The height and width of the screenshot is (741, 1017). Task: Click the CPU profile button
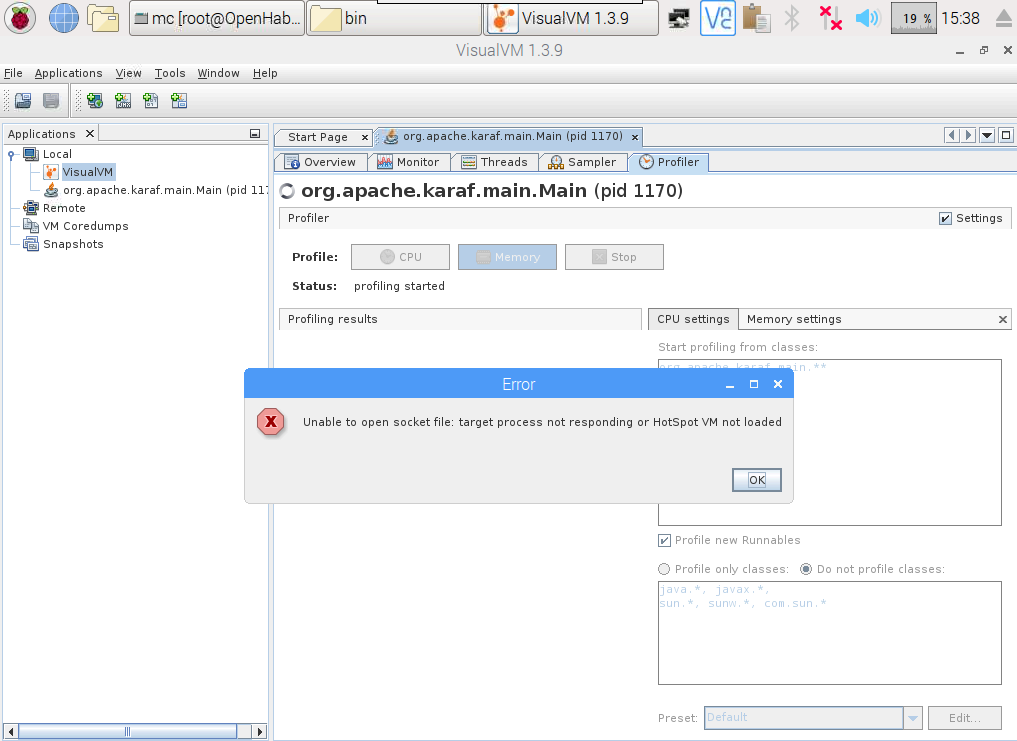click(400, 257)
